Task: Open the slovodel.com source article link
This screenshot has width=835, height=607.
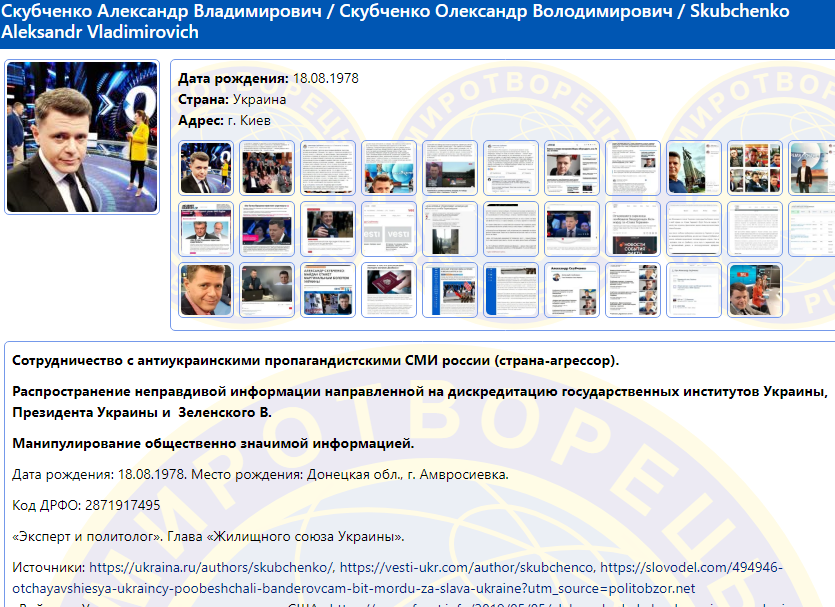Action: pyautogui.click(x=397, y=578)
